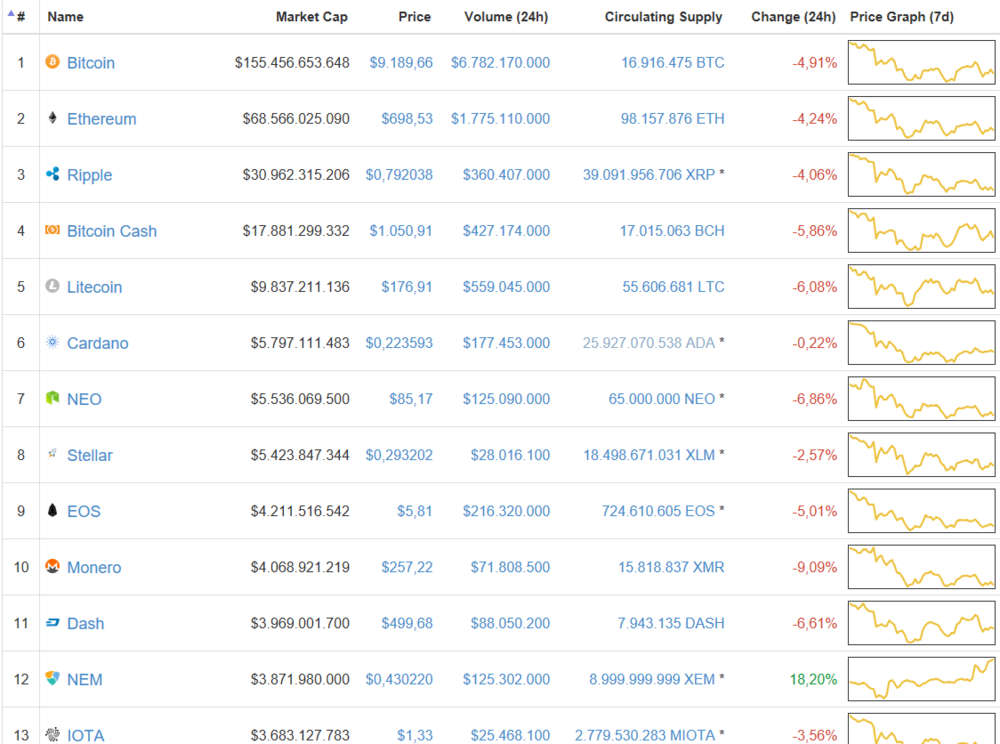Click the Bitcoin Cash orange icon

pyautogui.click(x=52, y=230)
